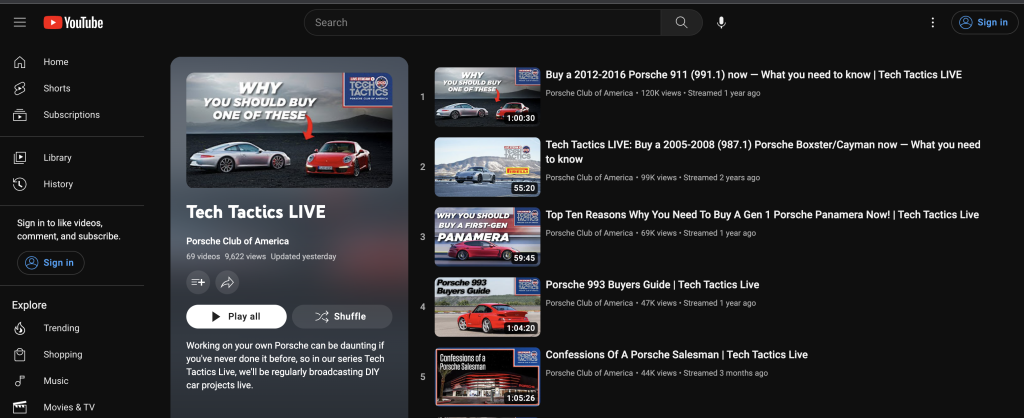Open Trending in Explore section
1024x418 pixels.
(61, 328)
